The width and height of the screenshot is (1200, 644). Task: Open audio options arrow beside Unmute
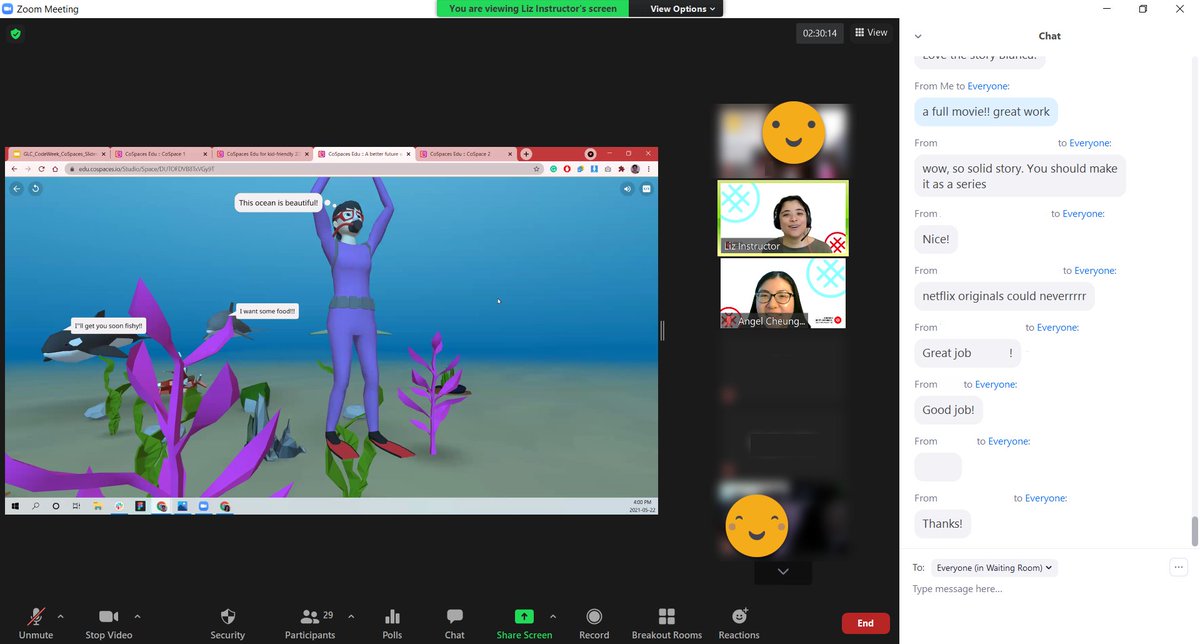[x=60, y=616]
